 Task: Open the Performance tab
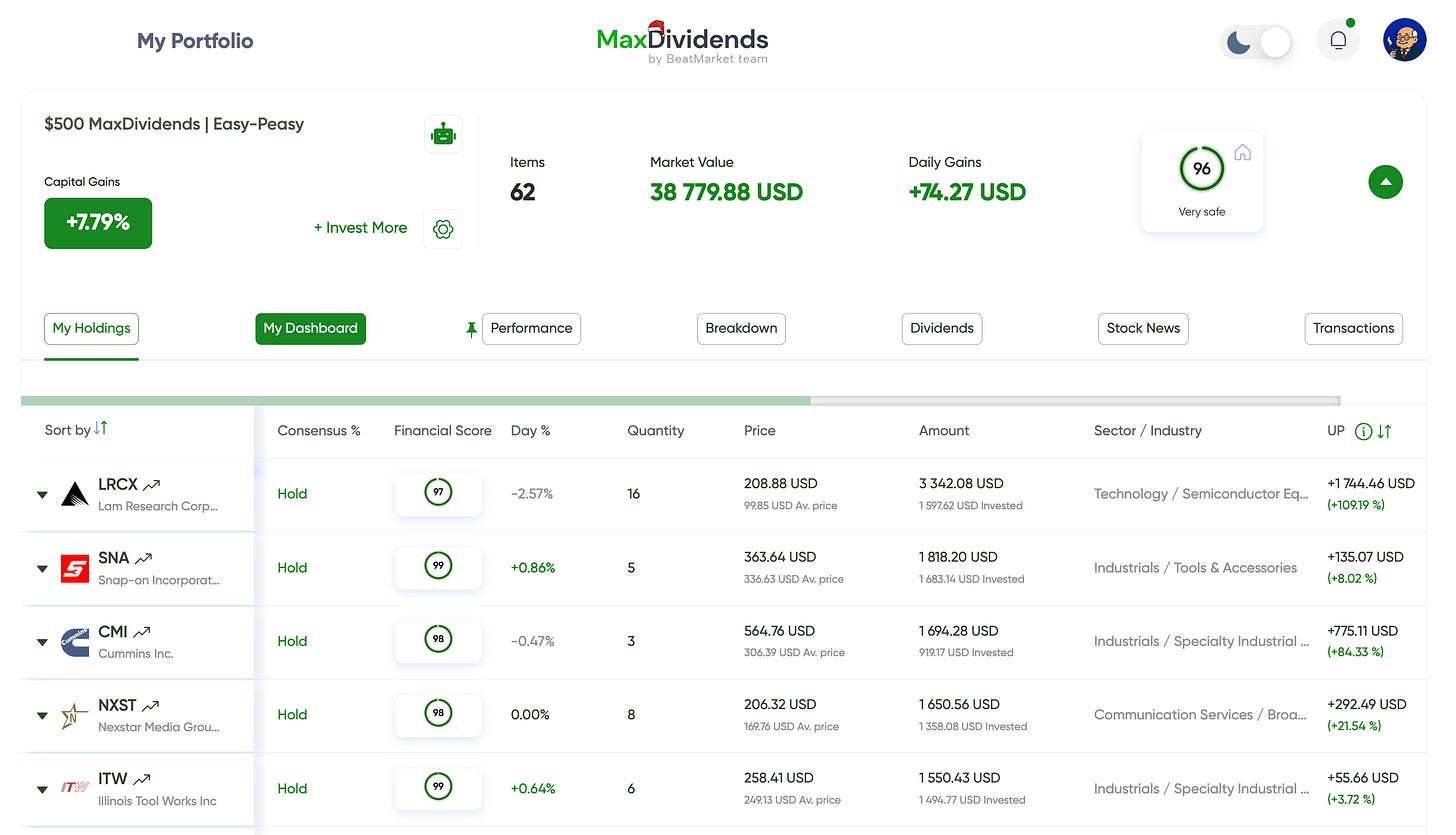(531, 329)
